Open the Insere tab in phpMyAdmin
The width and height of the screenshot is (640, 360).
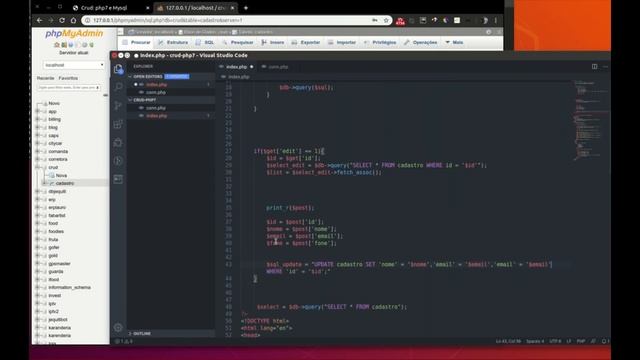click(x=273, y=42)
